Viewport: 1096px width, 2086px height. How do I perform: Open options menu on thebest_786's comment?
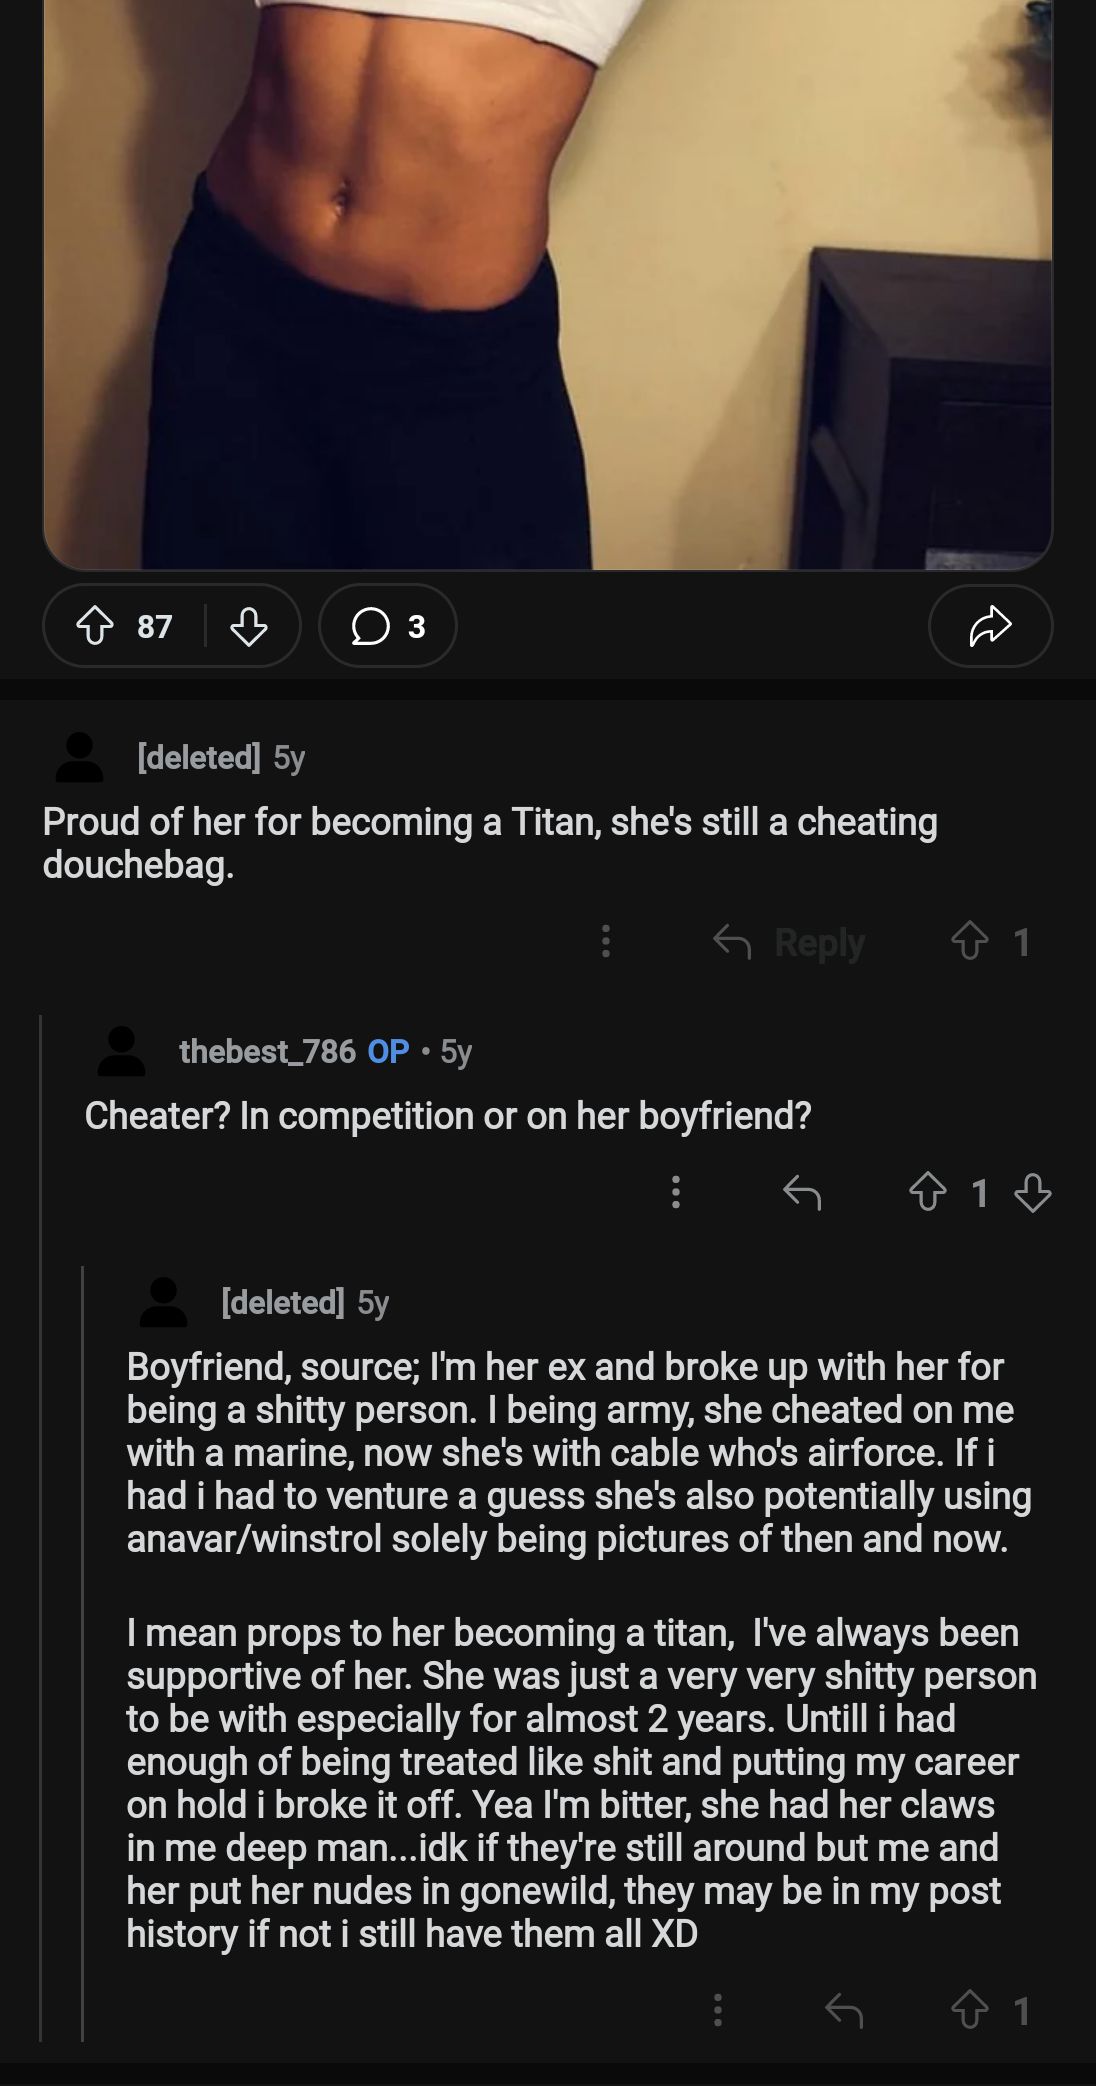(x=676, y=1192)
